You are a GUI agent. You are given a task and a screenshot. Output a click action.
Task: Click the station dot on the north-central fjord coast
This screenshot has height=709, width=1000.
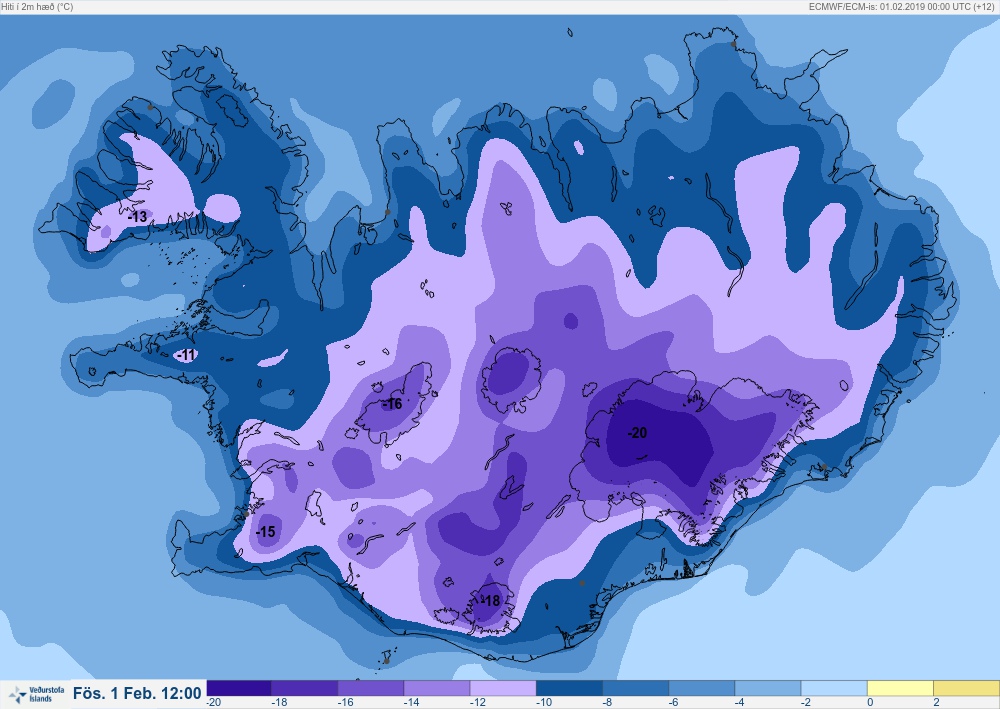click(387, 212)
